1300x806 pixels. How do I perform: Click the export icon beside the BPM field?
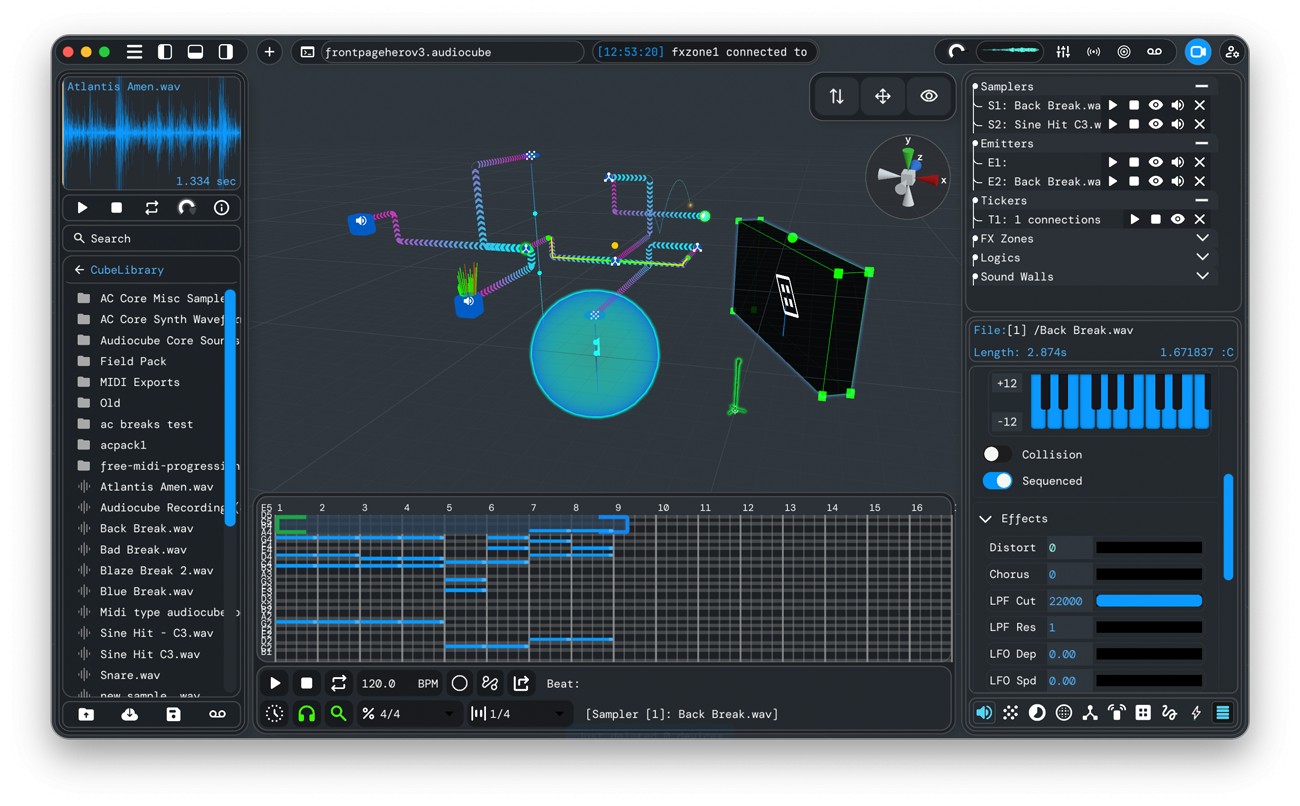pos(521,683)
